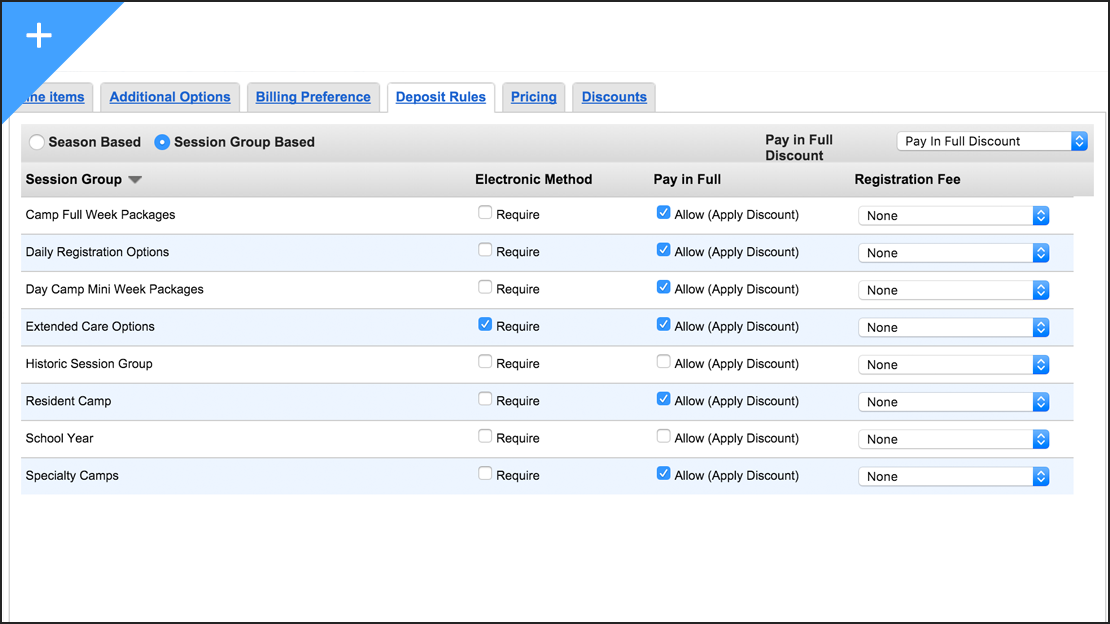Switch to the Discounts tab
This screenshot has height=624, width=1110.
click(x=614, y=97)
